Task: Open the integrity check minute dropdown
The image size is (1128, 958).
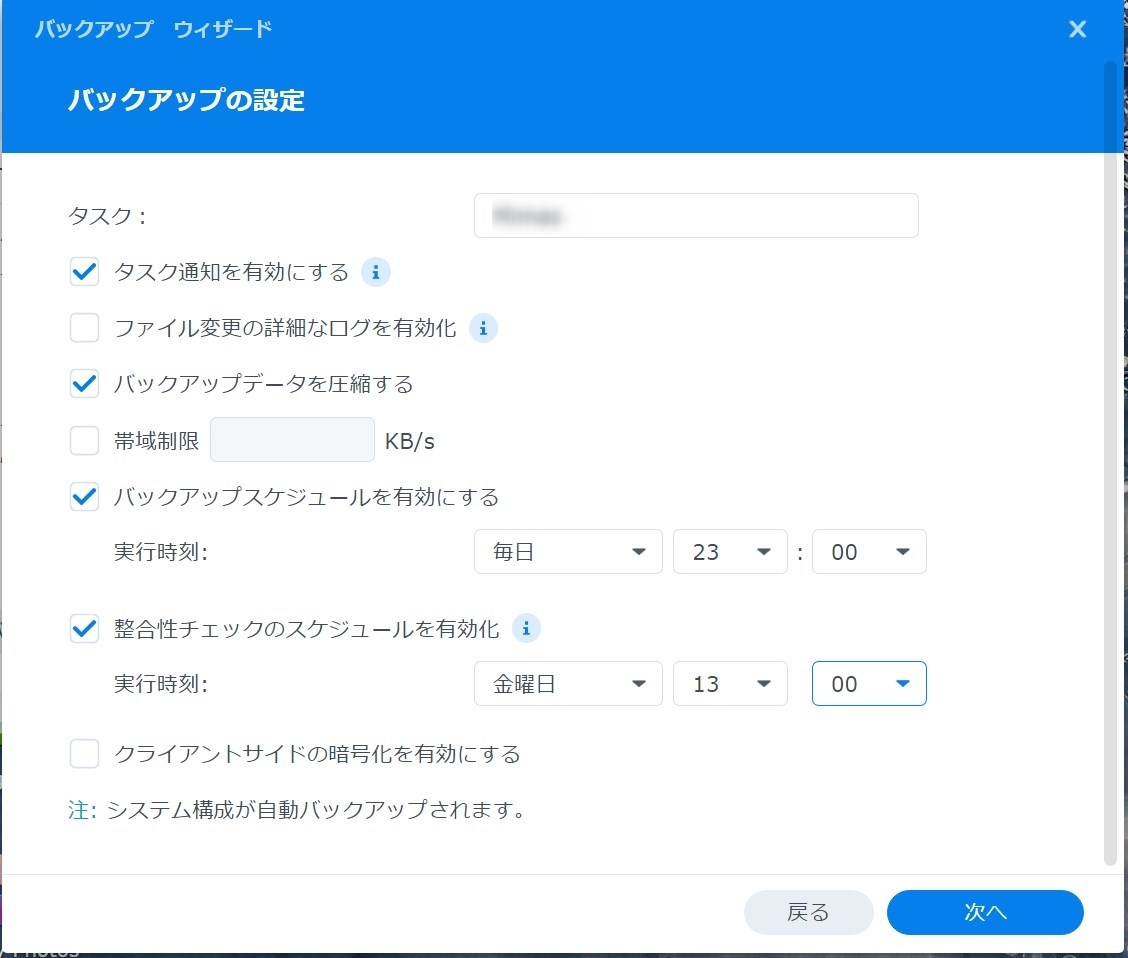Action: coord(869,684)
